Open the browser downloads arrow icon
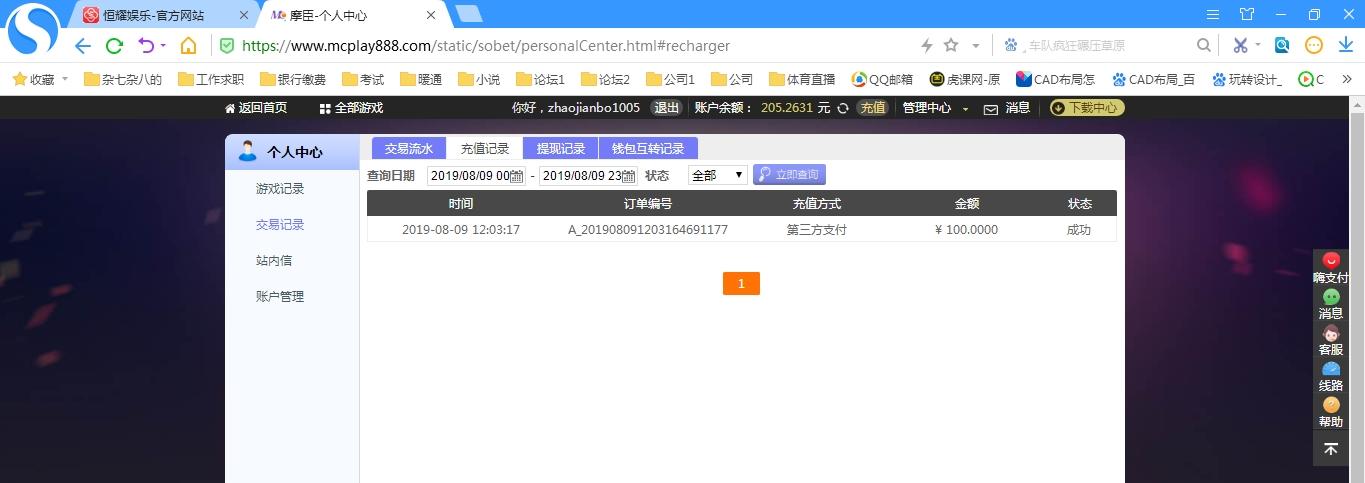 [1345, 46]
